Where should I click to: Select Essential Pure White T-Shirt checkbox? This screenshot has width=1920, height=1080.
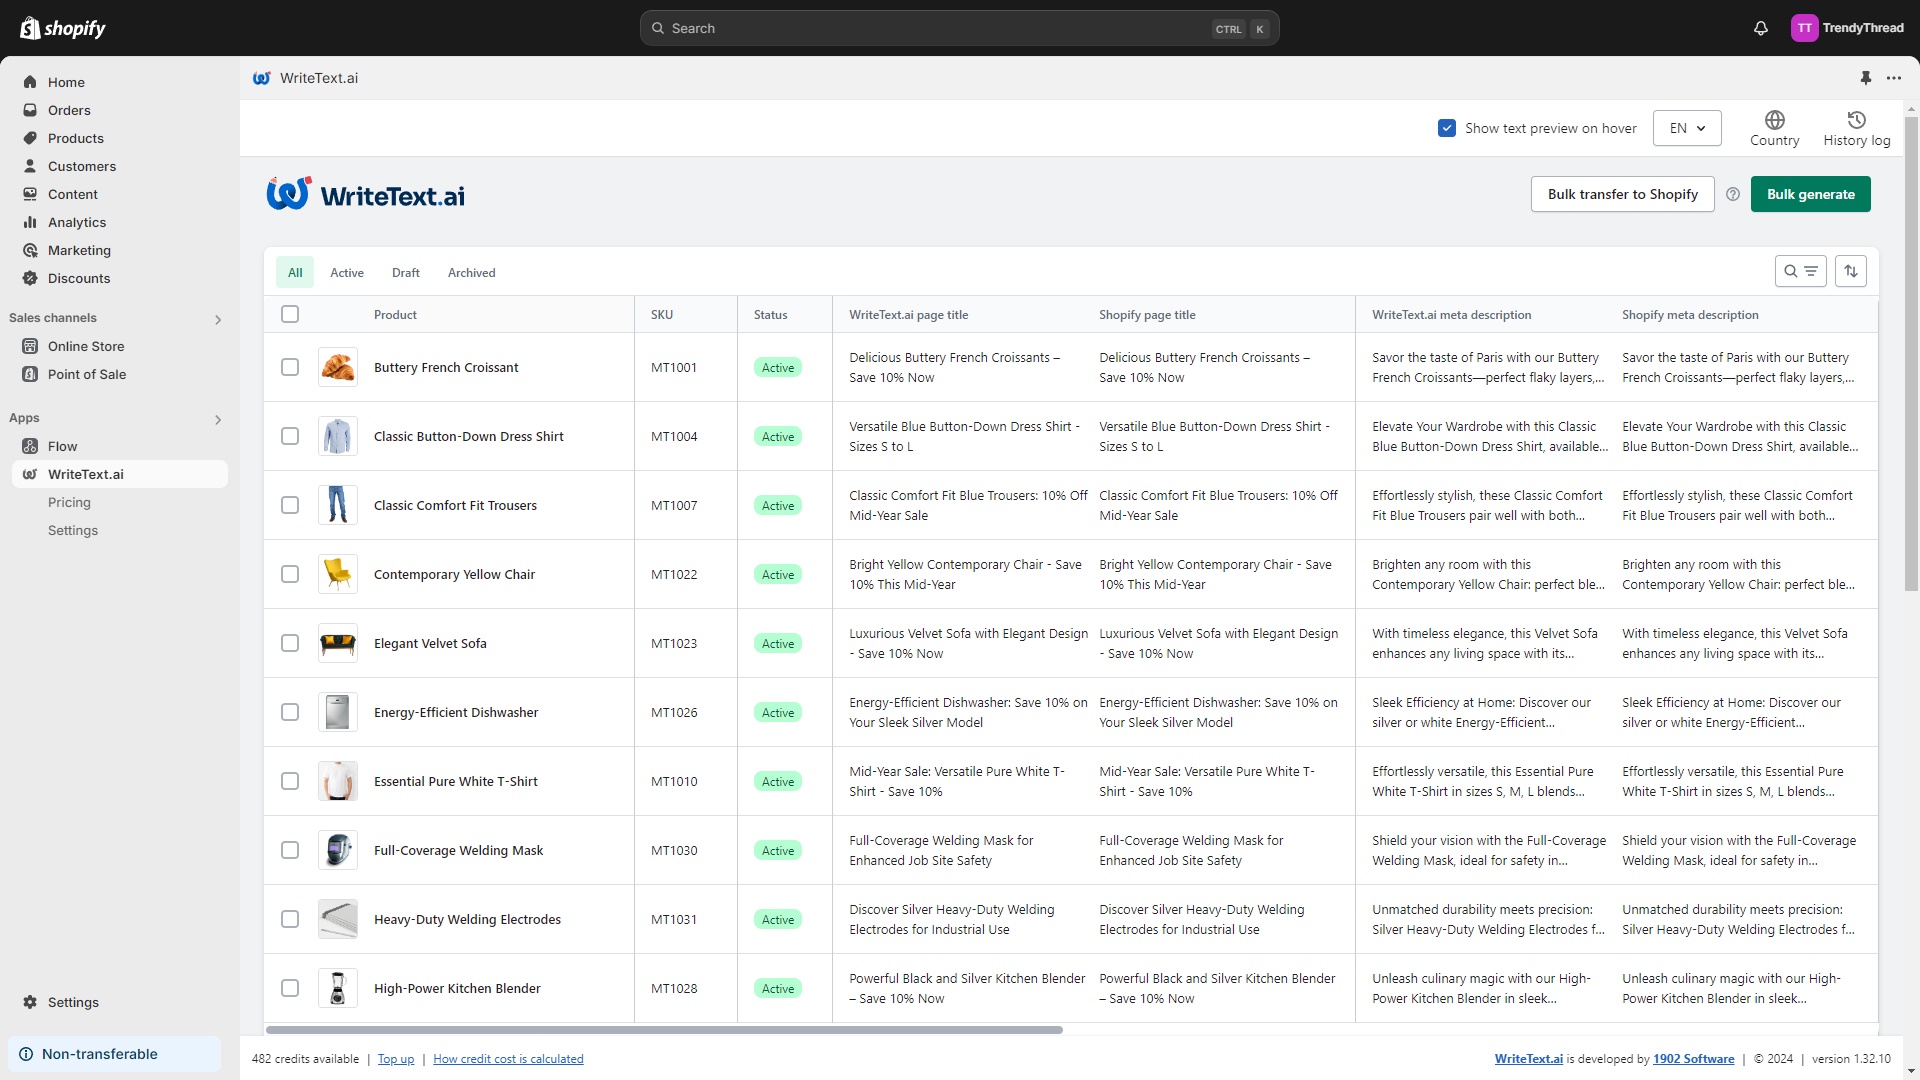pyautogui.click(x=290, y=781)
